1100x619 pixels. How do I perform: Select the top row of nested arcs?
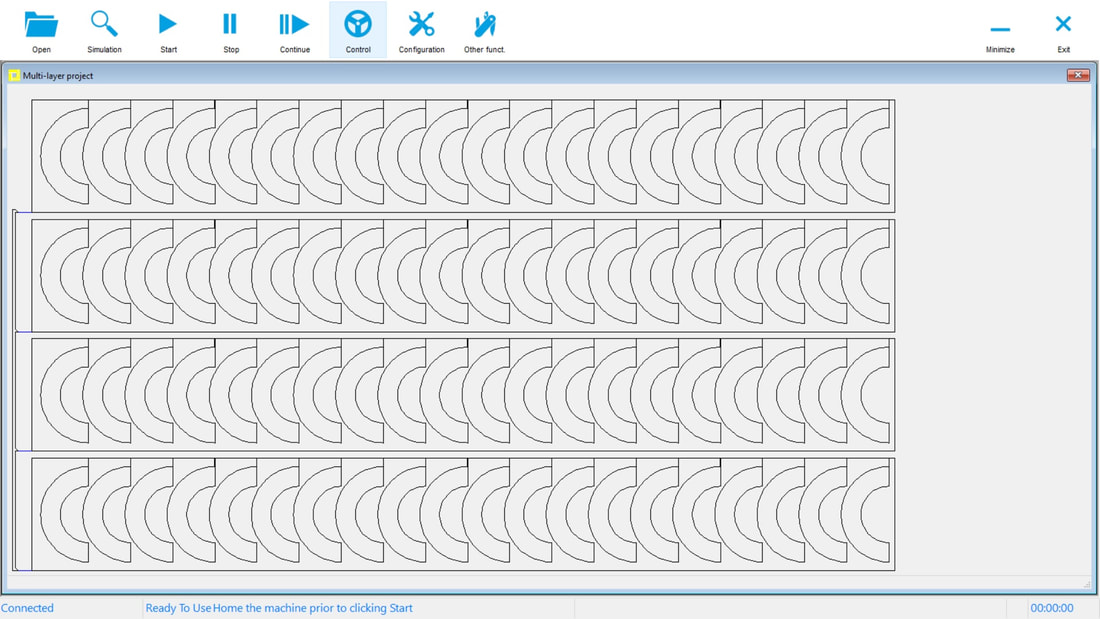click(x=463, y=156)
